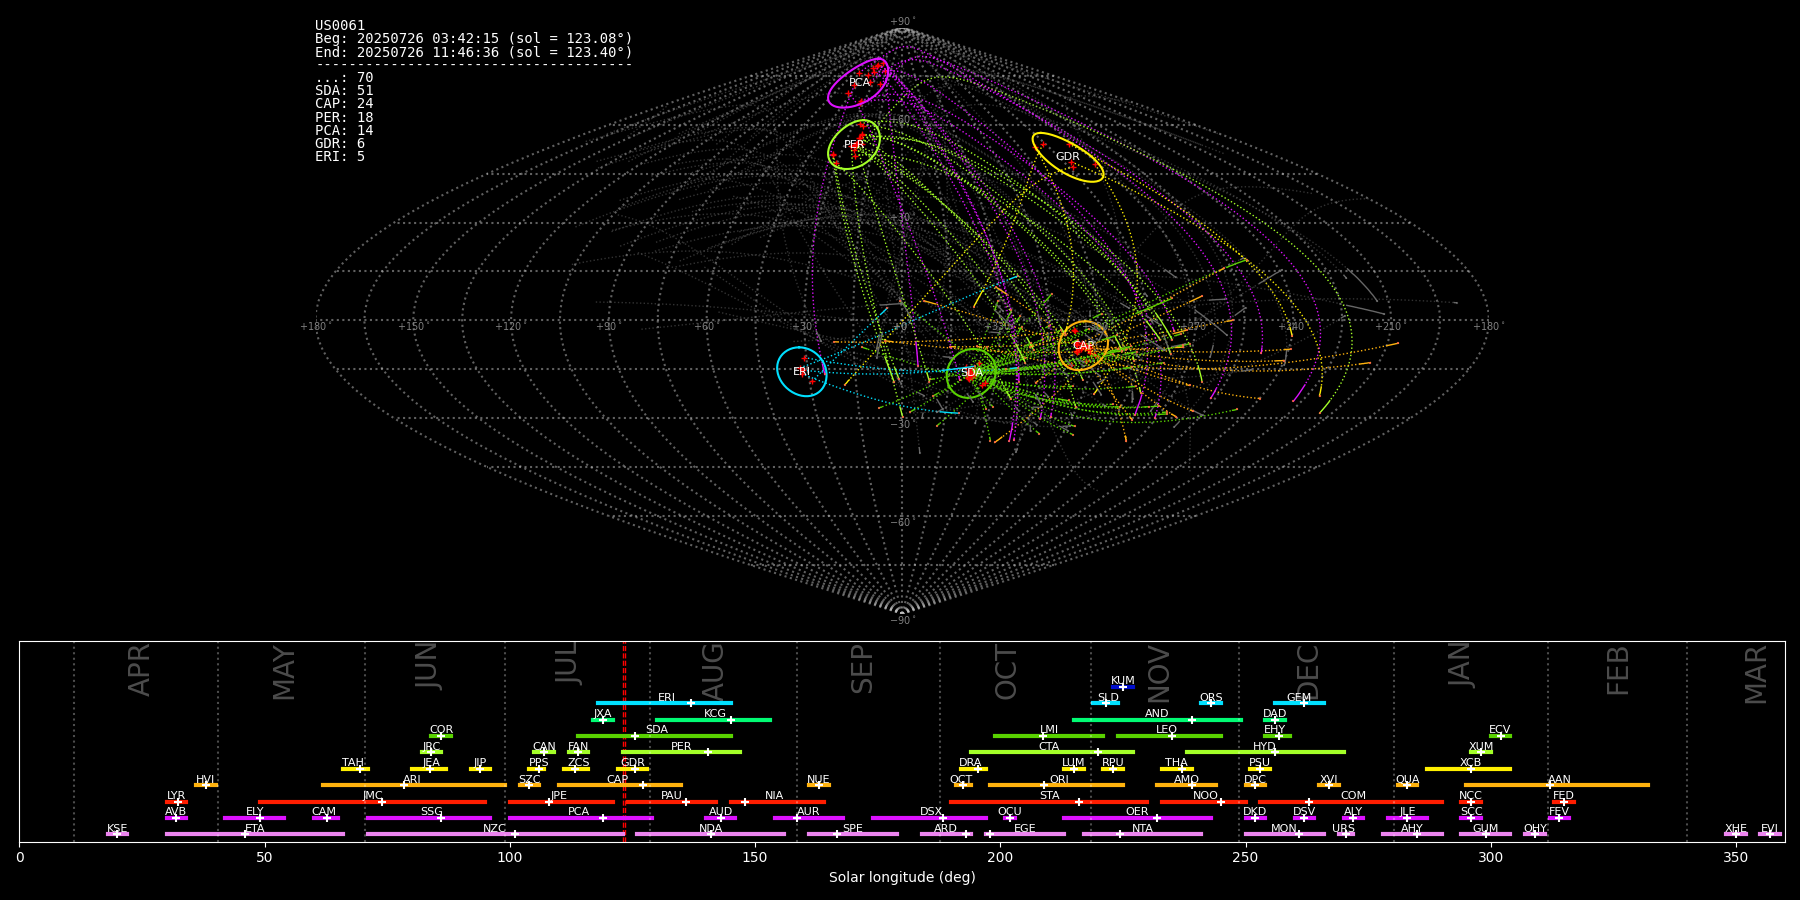Click the '...: 70' sporadic count in legend

[x=344, y=78]
